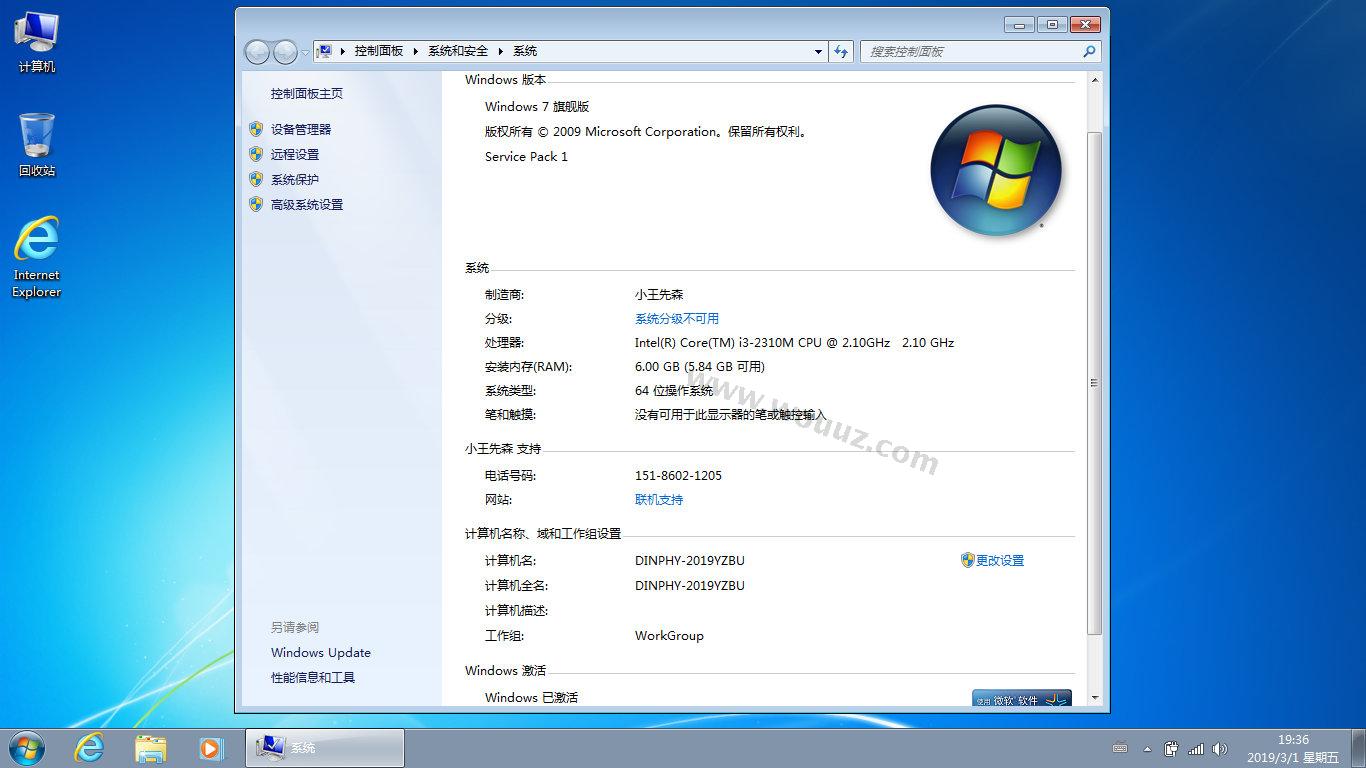Image resolution: width=1366 pixels, height=768 pixels.
Task: Click the scrollbar down arrow
Action: click(1095, 697)
